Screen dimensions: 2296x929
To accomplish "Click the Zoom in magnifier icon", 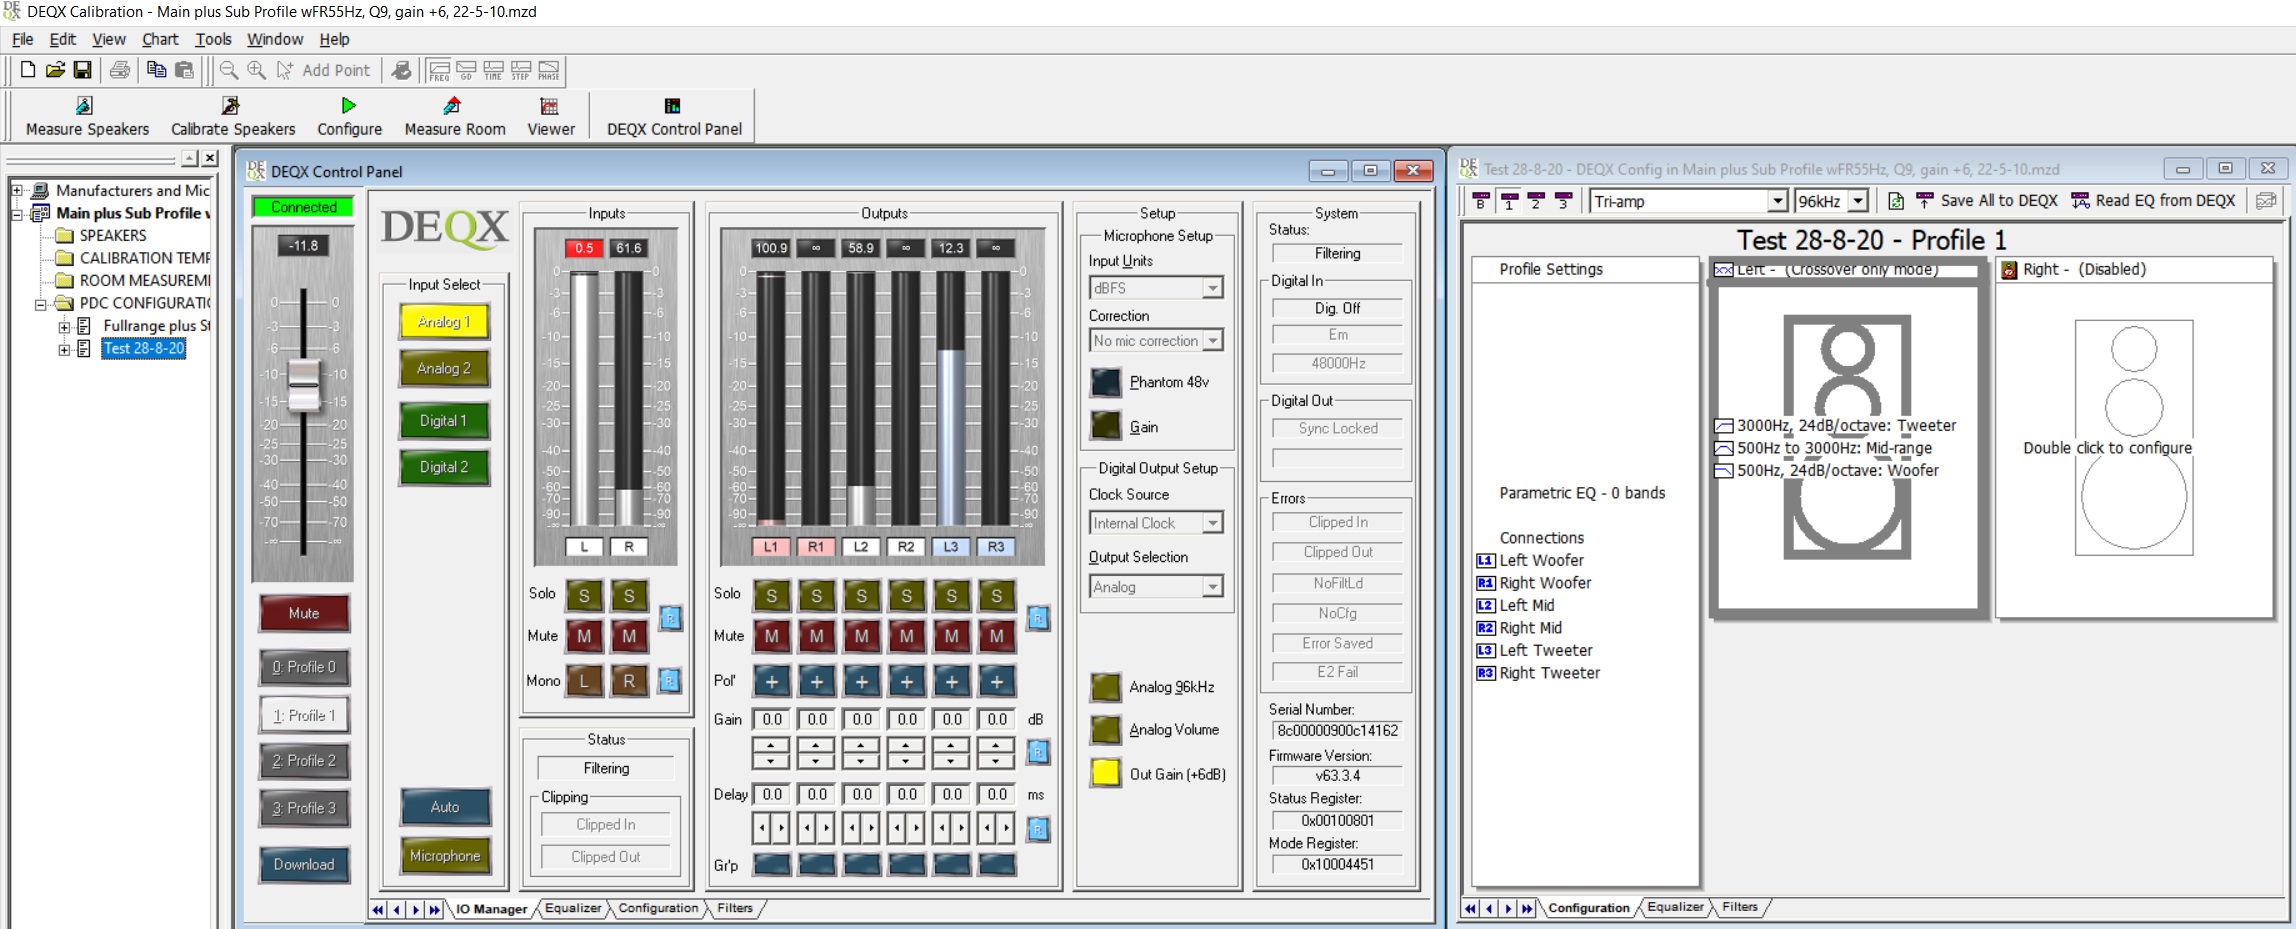I will [x=257, y=70].
